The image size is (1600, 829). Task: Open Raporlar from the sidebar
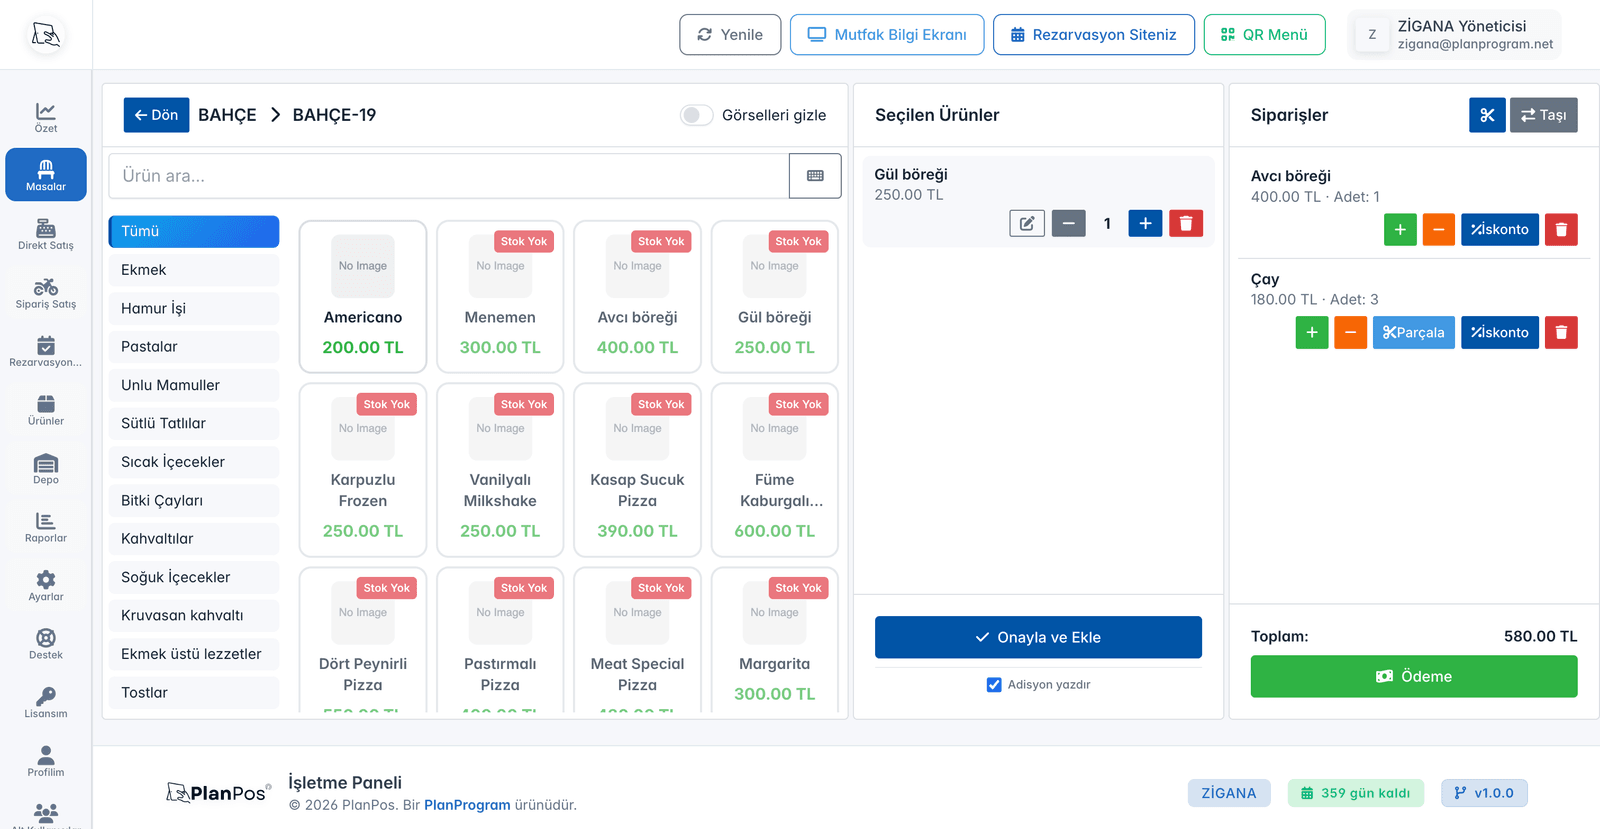(46, 527)
